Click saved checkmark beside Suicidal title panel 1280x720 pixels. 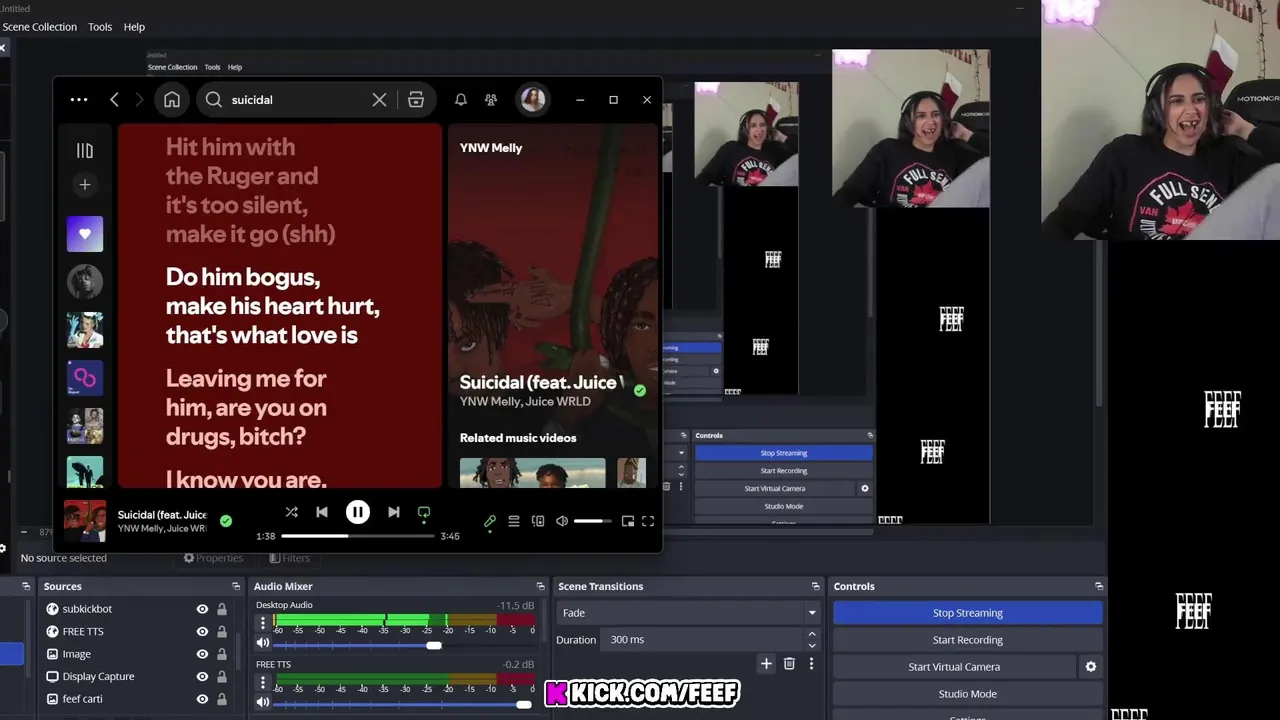click(x=640, y=391)
